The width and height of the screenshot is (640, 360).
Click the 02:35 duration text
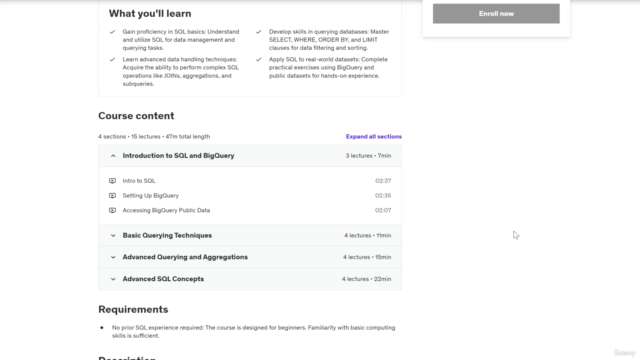click(x=383, y=196)
